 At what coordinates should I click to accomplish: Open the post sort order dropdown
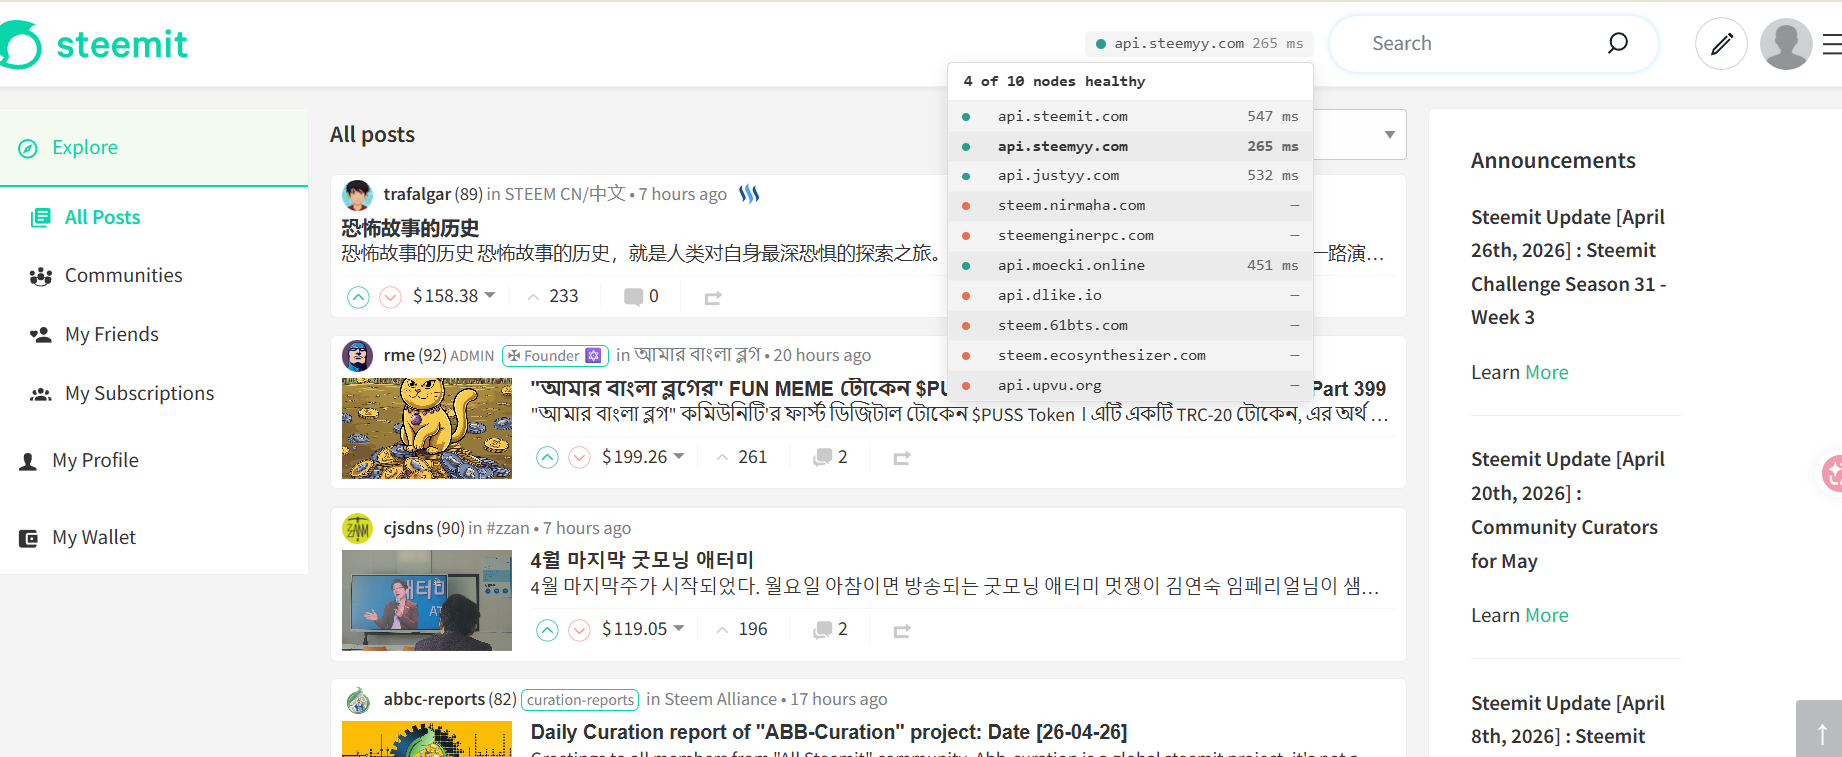click(1390, 135)
